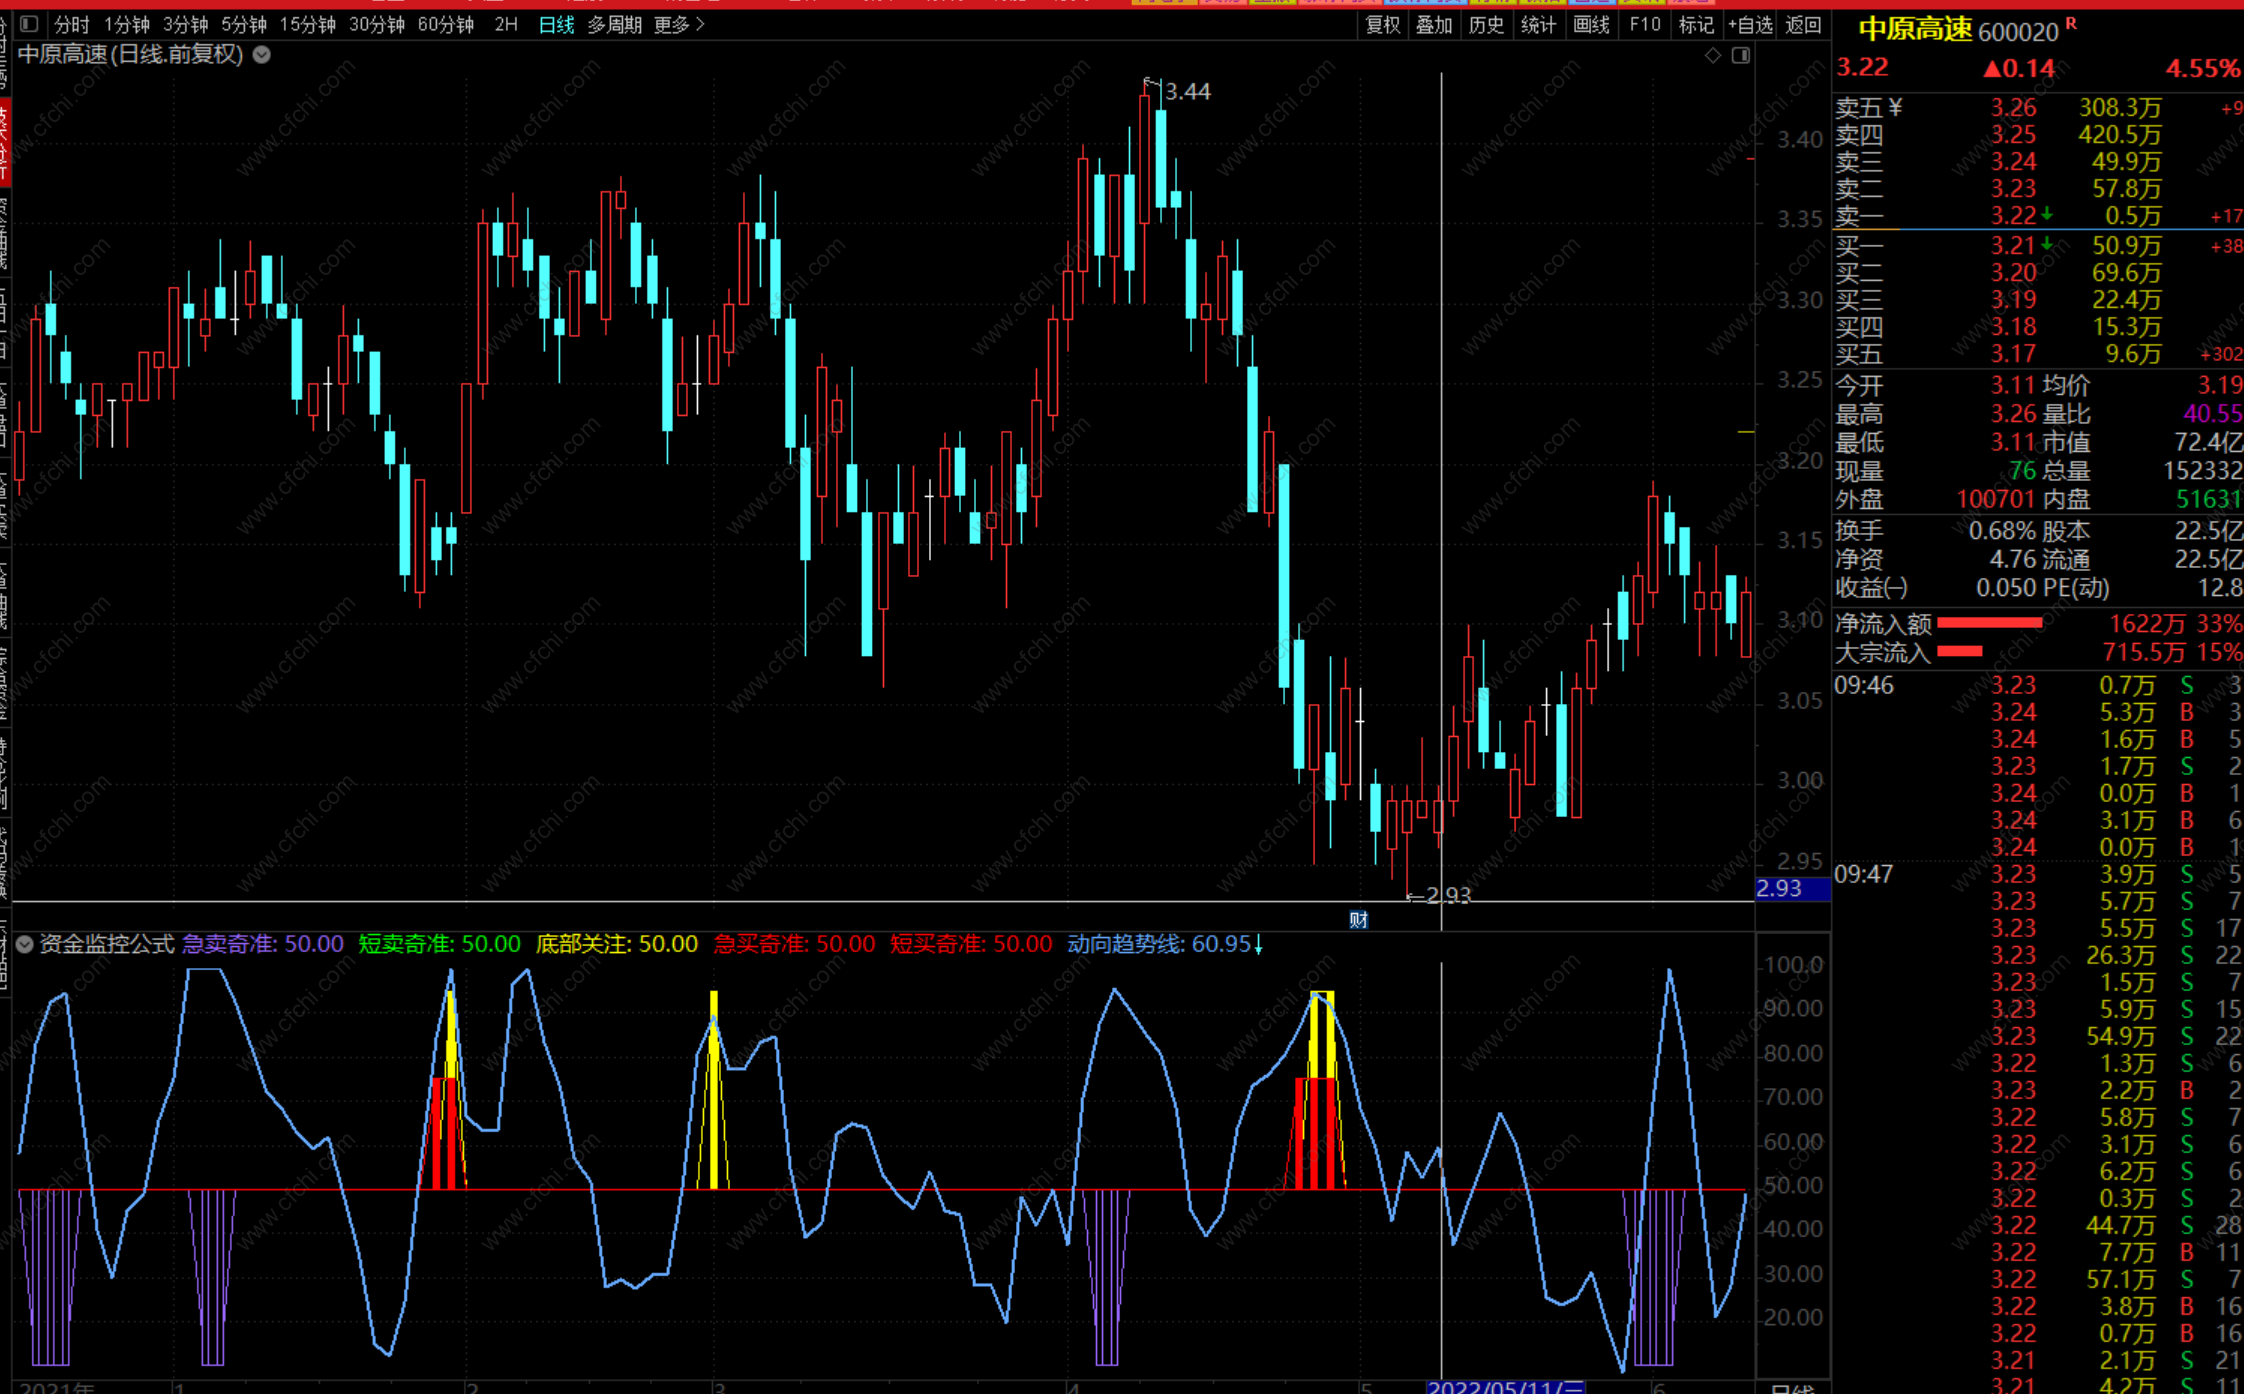2244x1394 pixels.
Task: Click the 财 marker below the chart
Action: coord(1358,920)
